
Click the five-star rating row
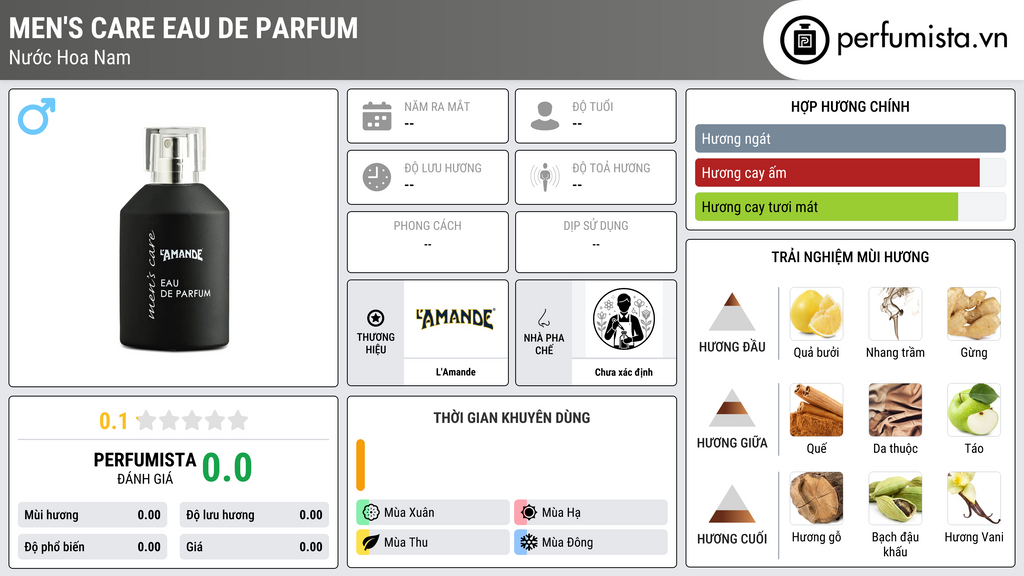[192, 420]
